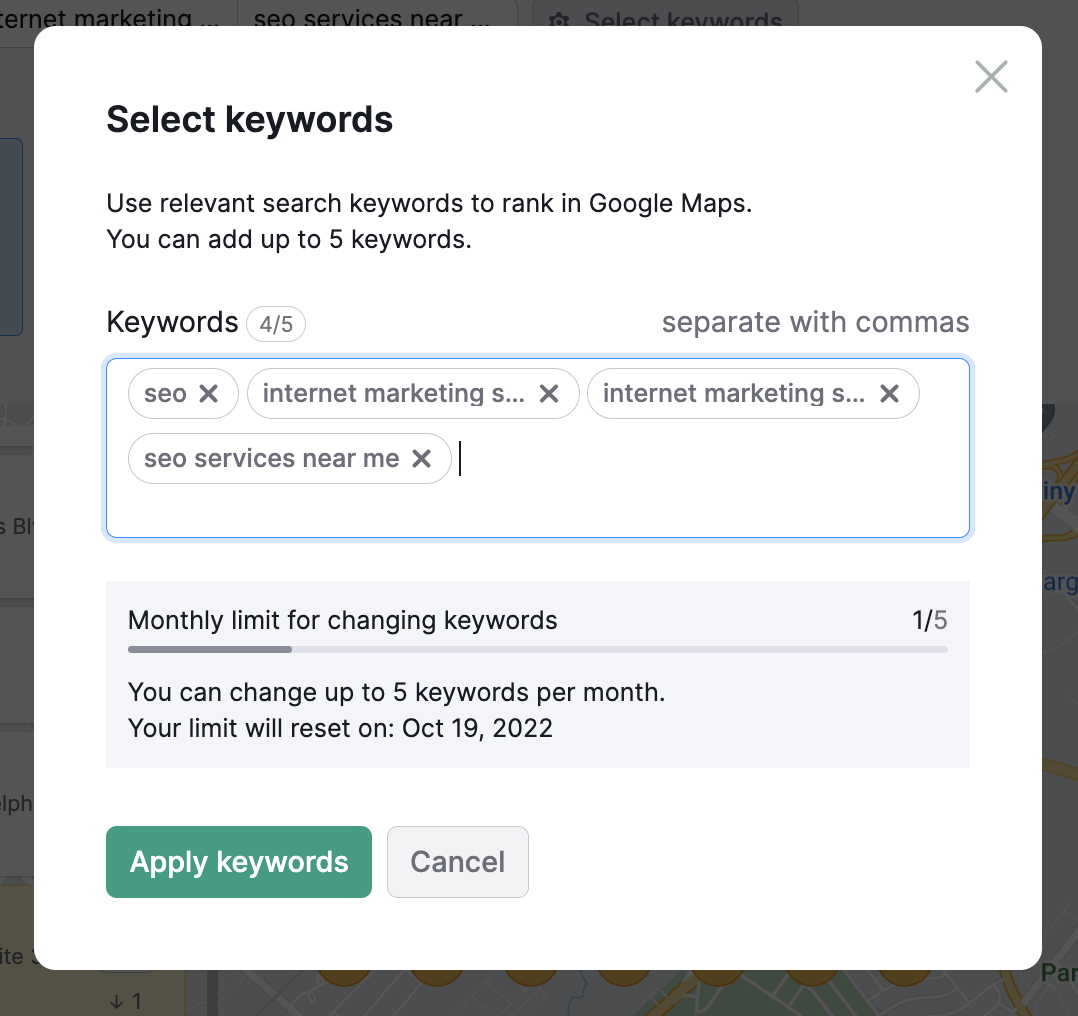This screenshot has width=1078, height=1016.
Task: Remove the second 'internet marketing s...' tag
Action: click(x=889, y=393)
